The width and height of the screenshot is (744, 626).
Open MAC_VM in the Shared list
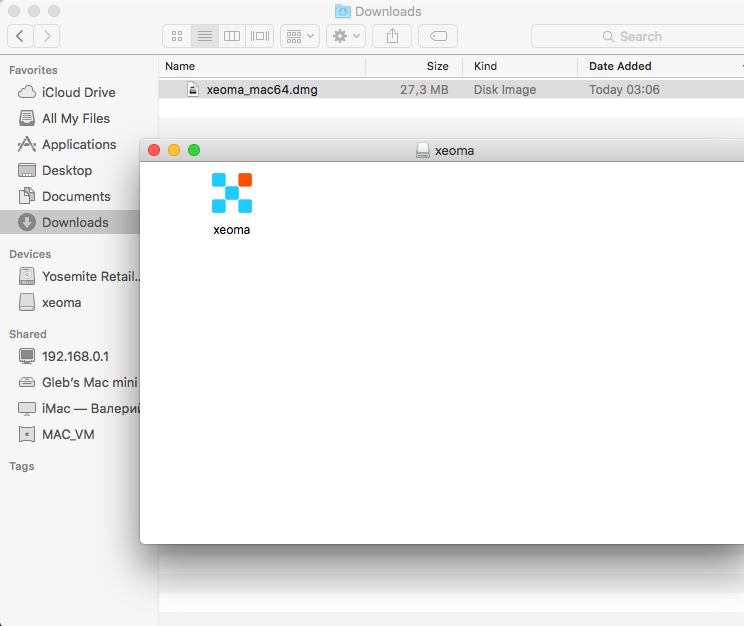68,434
